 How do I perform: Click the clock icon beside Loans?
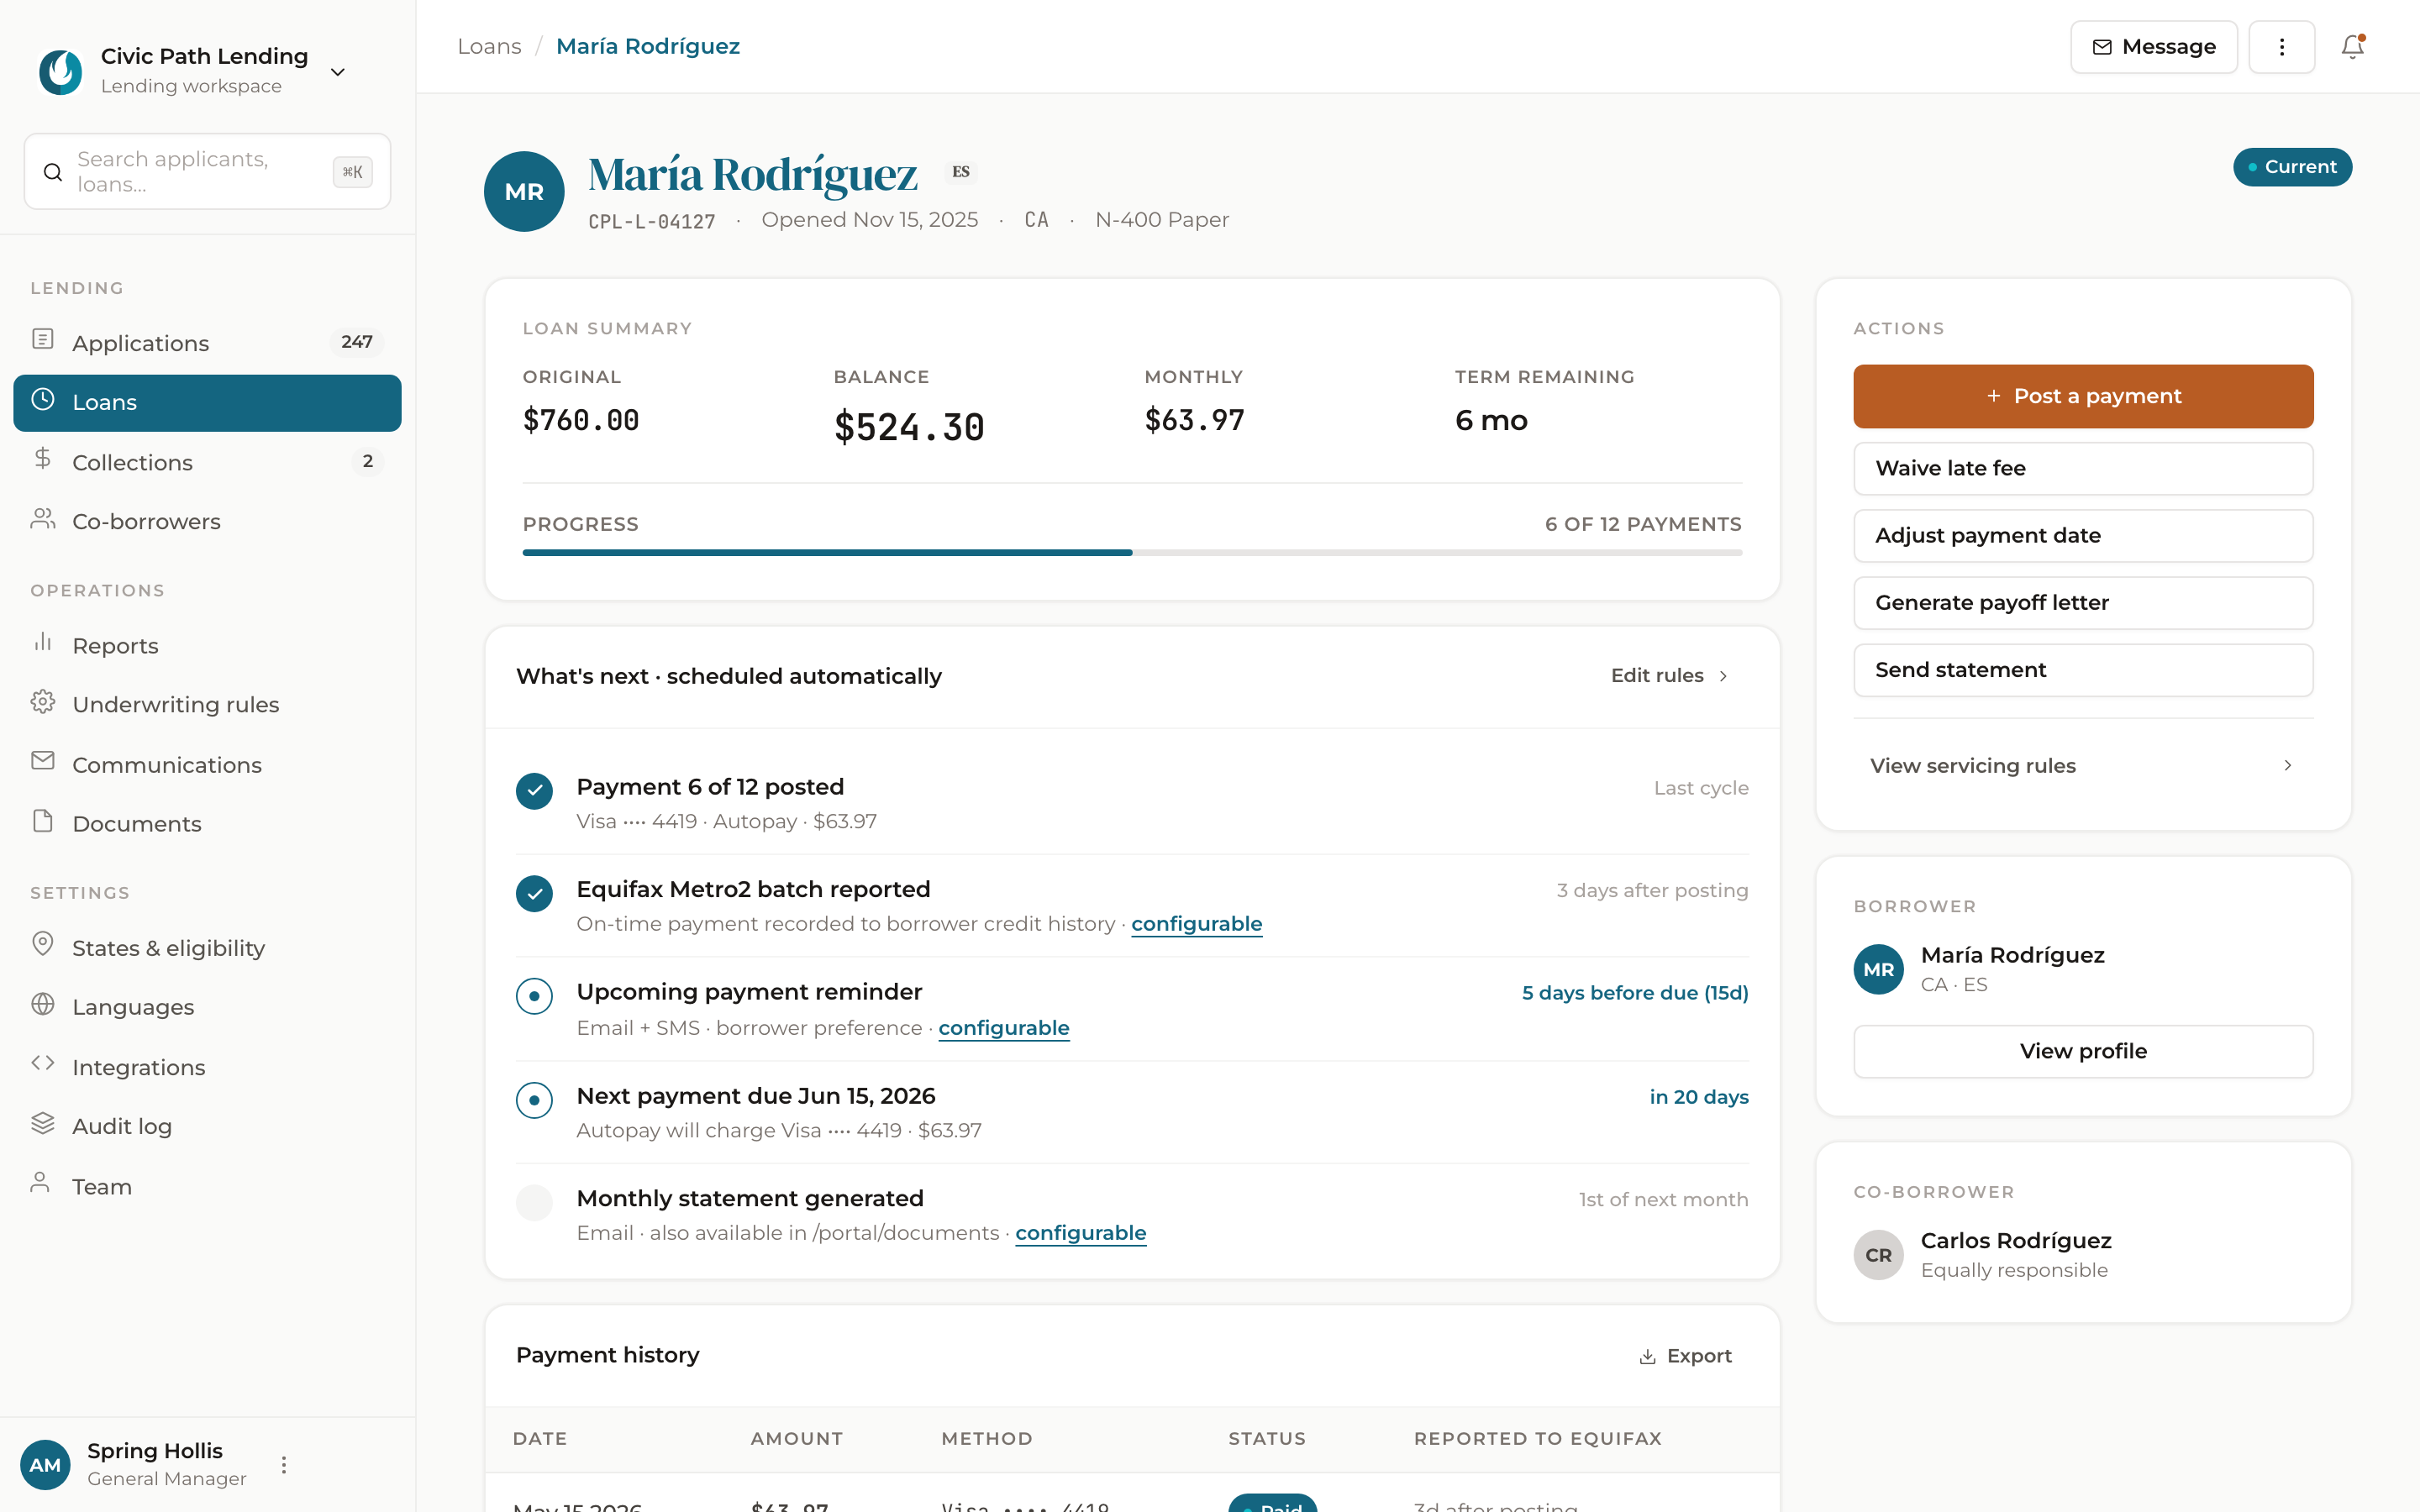pyautogui.click(x=43, y=400)
